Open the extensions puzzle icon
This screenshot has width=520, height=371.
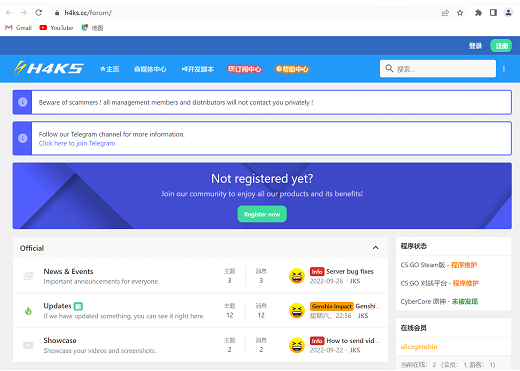tap(478, 13)
